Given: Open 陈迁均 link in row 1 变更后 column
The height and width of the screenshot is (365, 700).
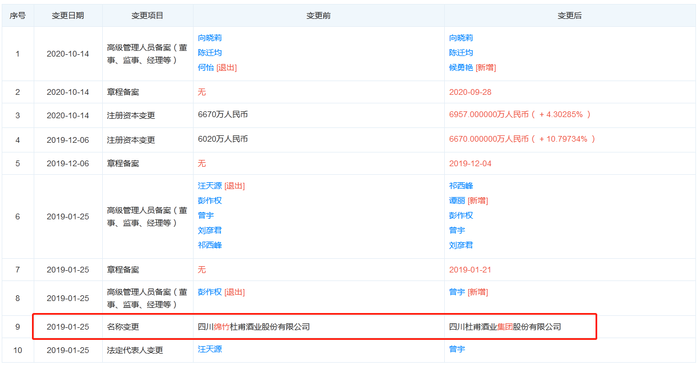Looking at the screenshot, I should (x=461, y=53).
